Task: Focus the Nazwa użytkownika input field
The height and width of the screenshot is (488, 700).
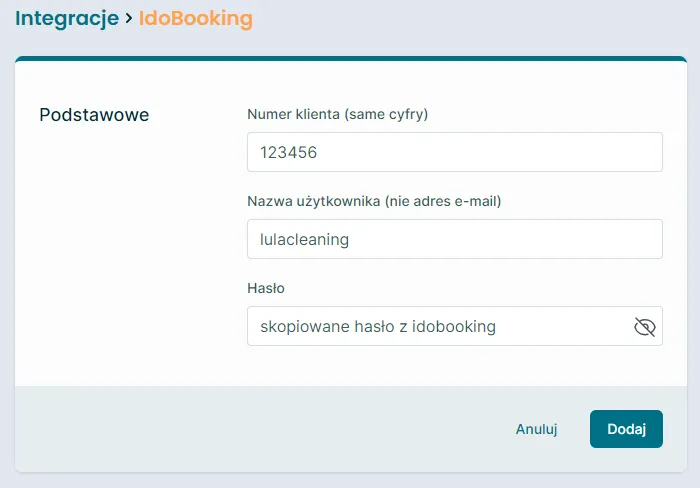Action: [x=454, y=239]
